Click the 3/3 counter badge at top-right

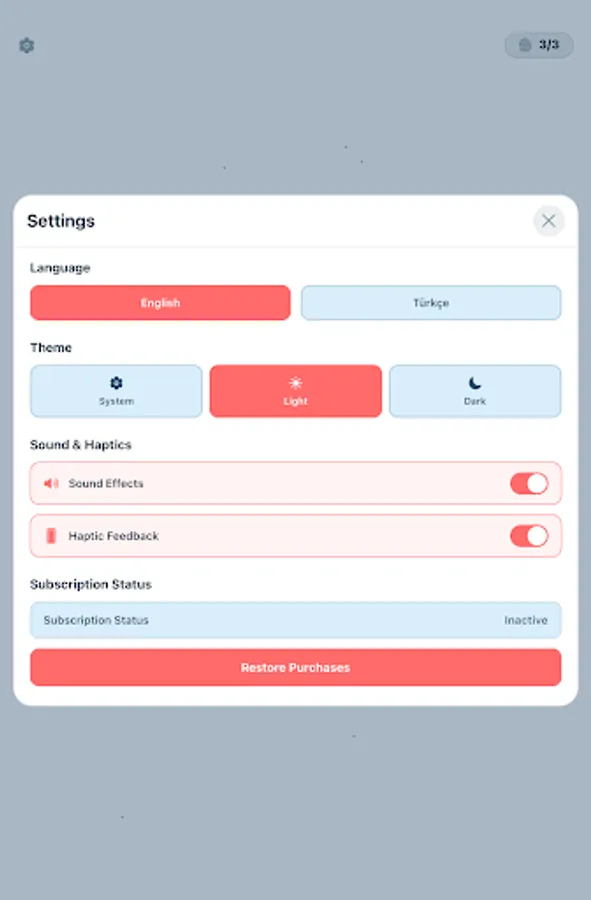[539, 45]
